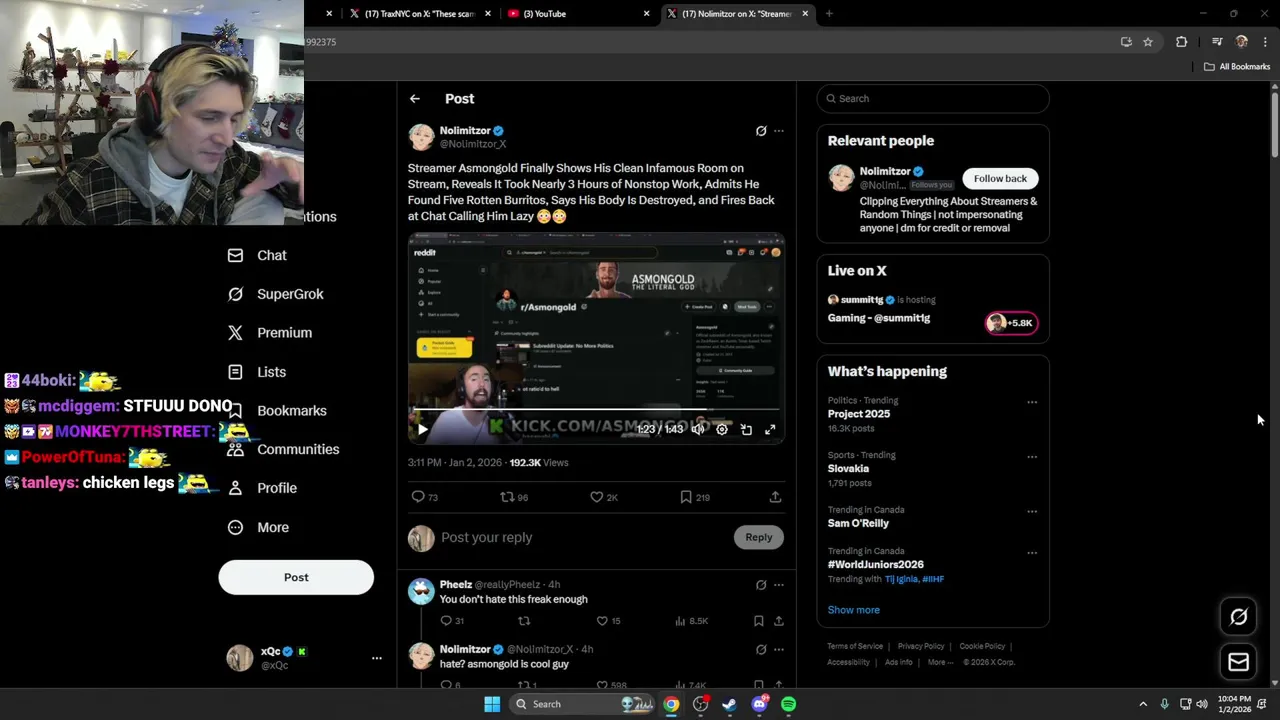Click the gray Reply button
Screen dimensions: 1280x720
pos(759,538)
